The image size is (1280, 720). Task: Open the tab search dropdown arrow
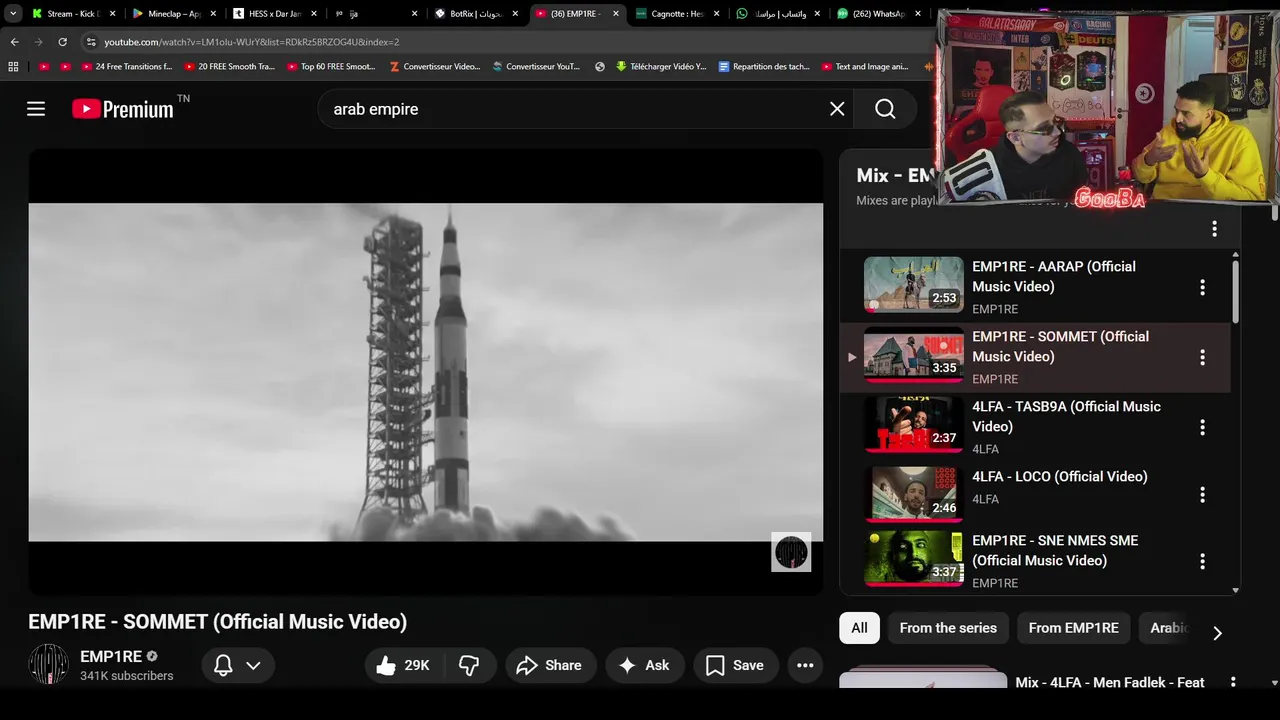click(13, 14)
